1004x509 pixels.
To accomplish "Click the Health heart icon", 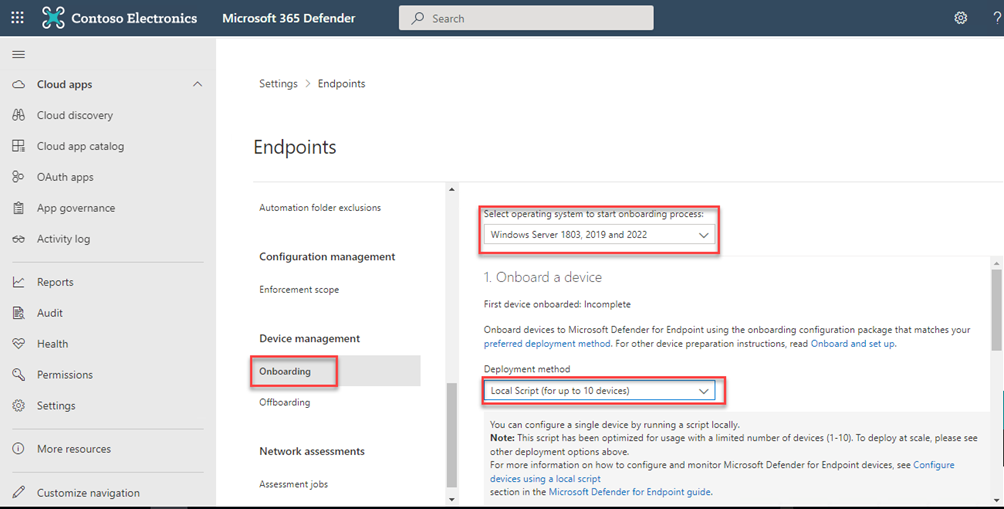I will coord(19,344).
